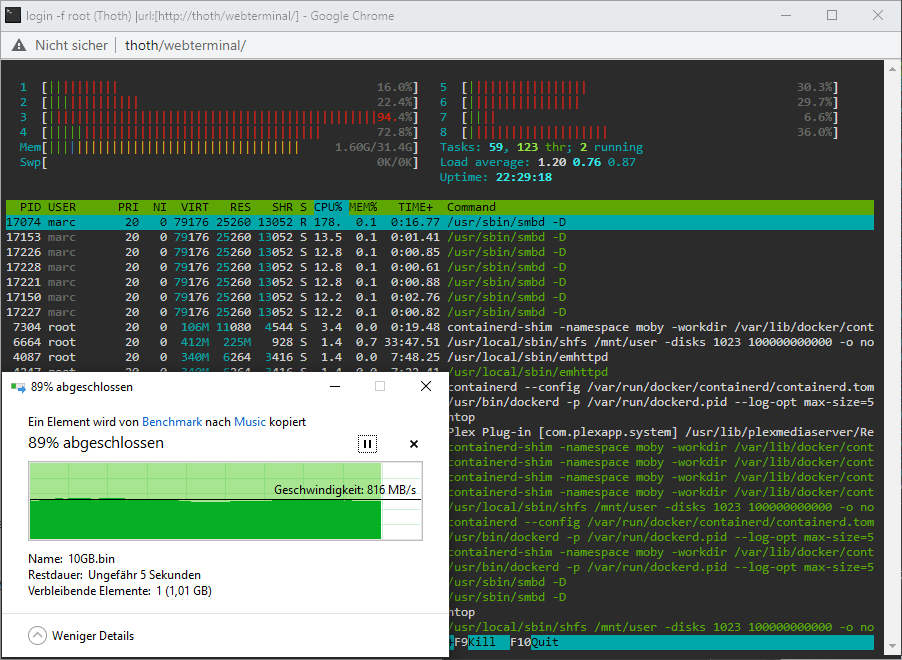Click the S state column header
The image size is (902, 660).
click(x=303, y=207)
